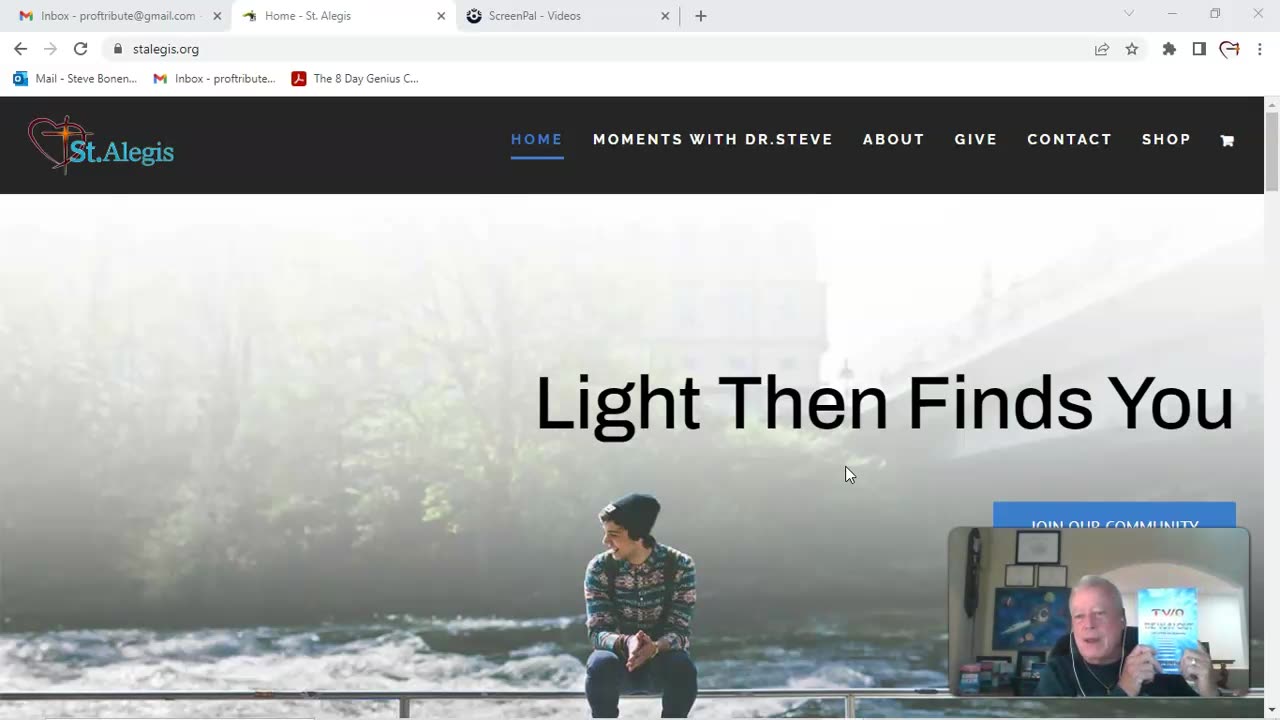The image size is (1280, 720).
Task: Bookmark this page with star icon
Action: 1132,49
